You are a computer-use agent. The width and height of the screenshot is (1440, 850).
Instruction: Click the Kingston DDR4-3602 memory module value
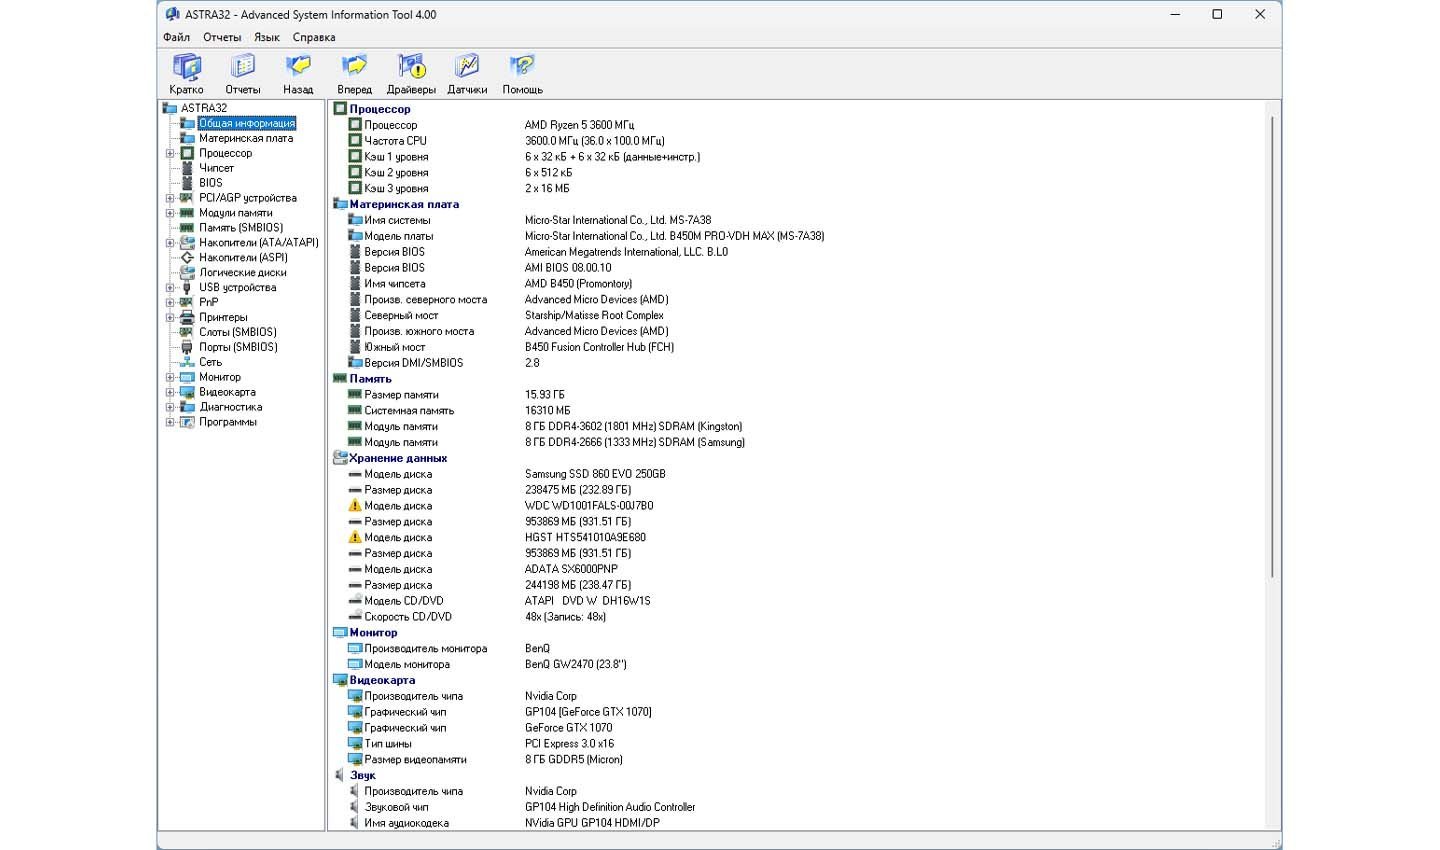coord(633,426)
